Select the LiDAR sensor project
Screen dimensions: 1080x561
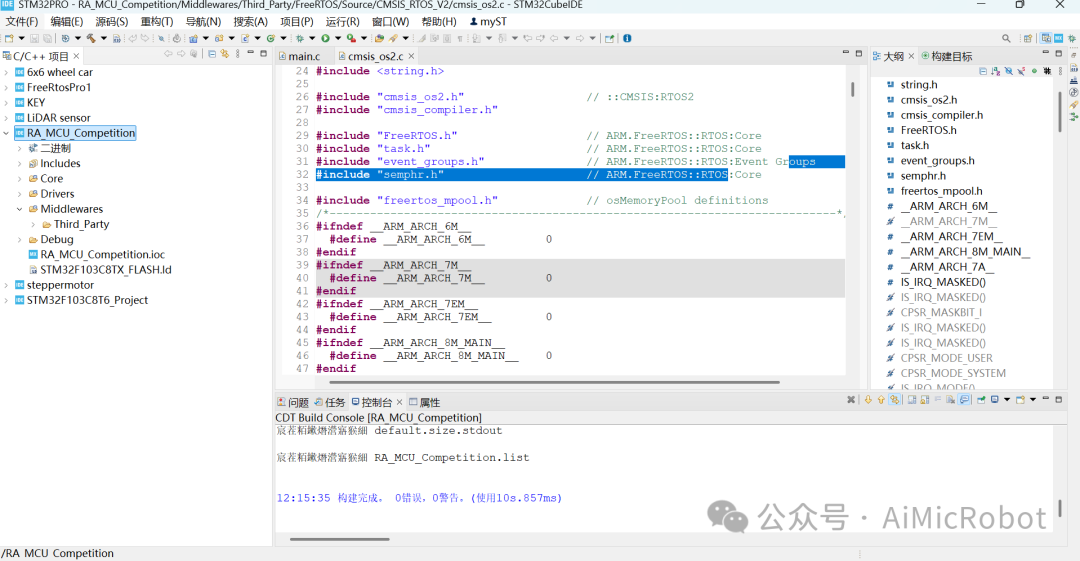pos(59,118)
